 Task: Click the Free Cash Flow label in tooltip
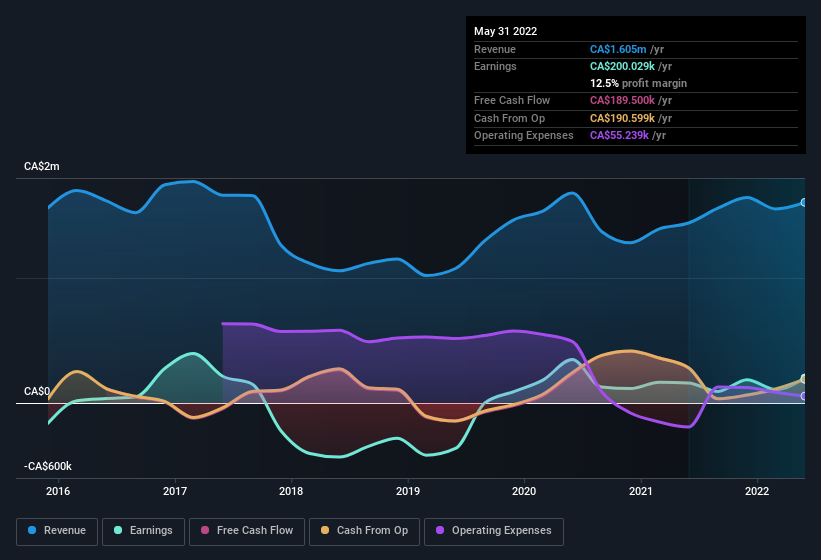512,100
